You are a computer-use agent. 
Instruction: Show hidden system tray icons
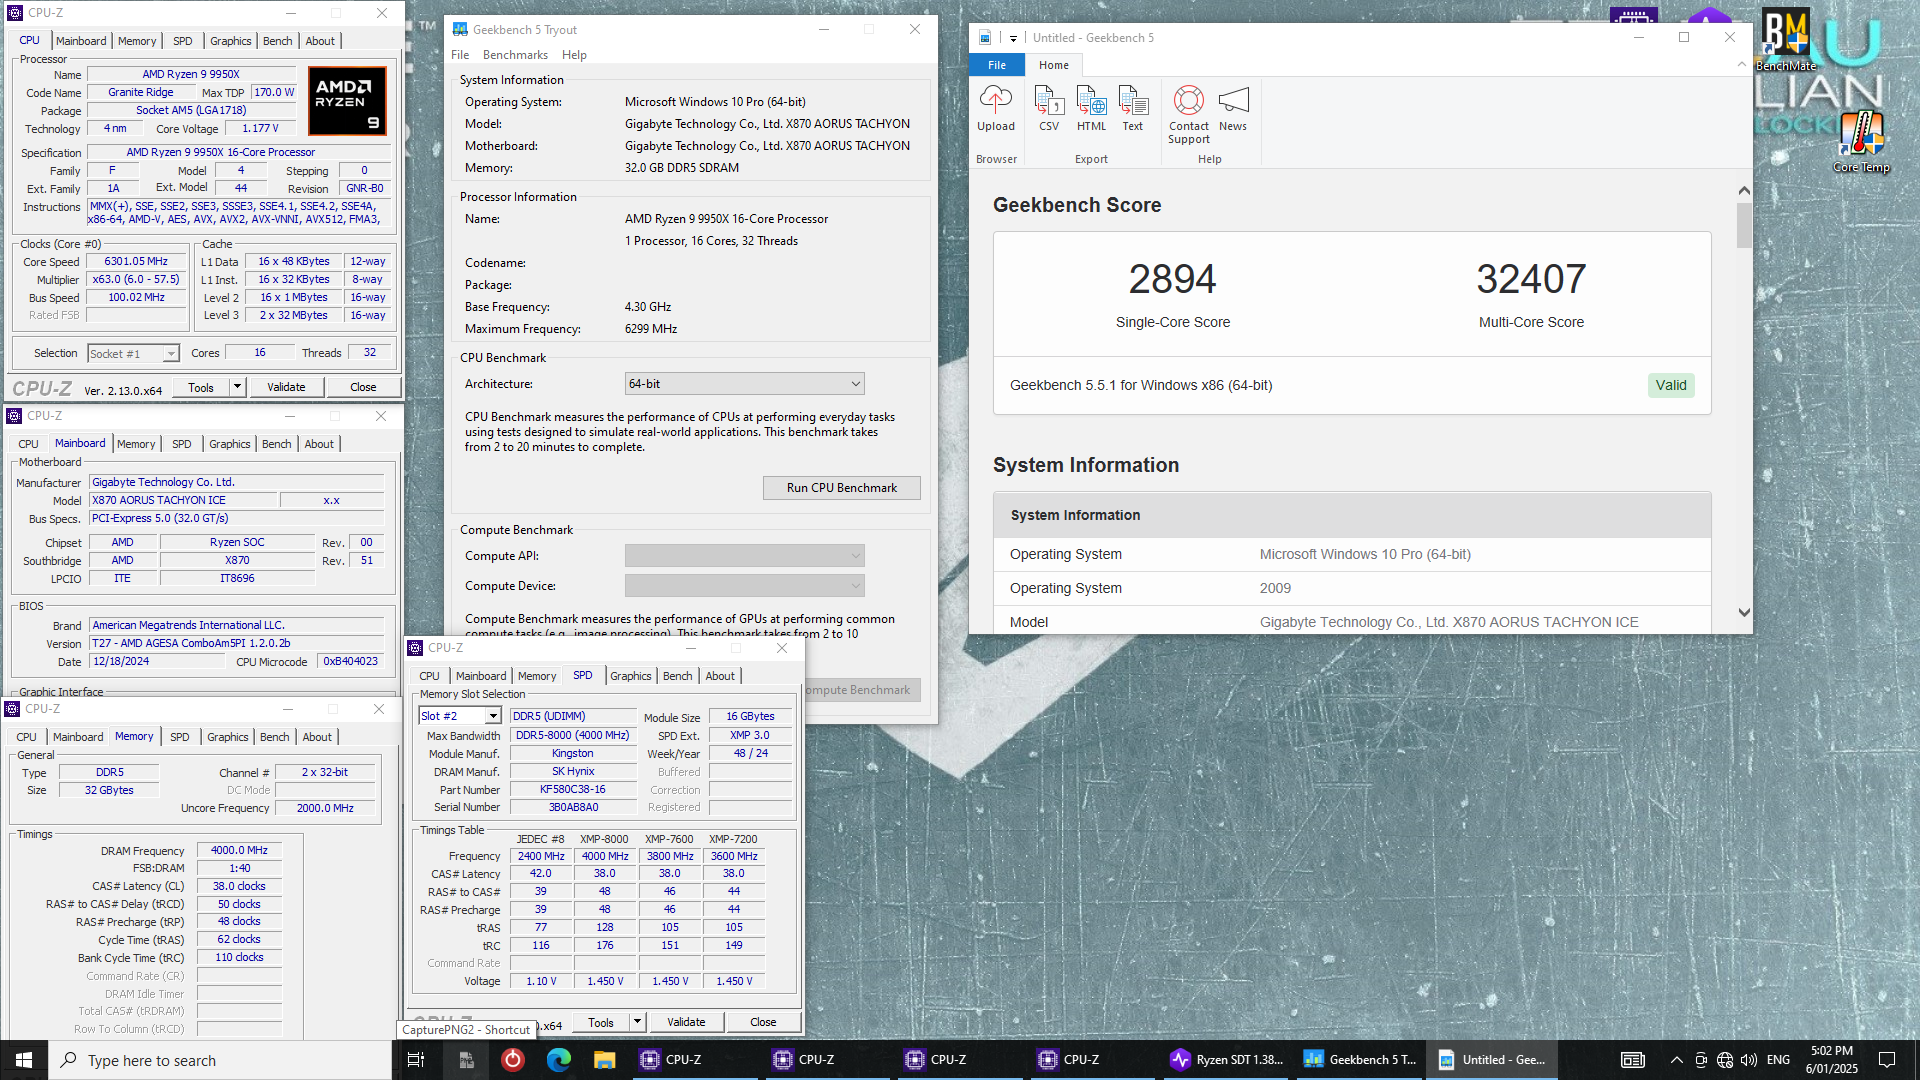pos(1676,1060)
